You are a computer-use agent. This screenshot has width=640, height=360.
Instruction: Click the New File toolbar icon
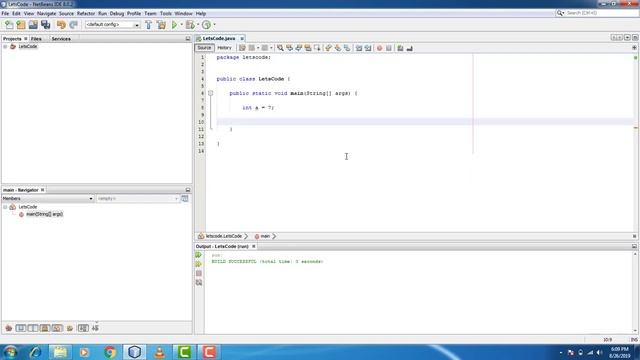[x=9, y=25]
